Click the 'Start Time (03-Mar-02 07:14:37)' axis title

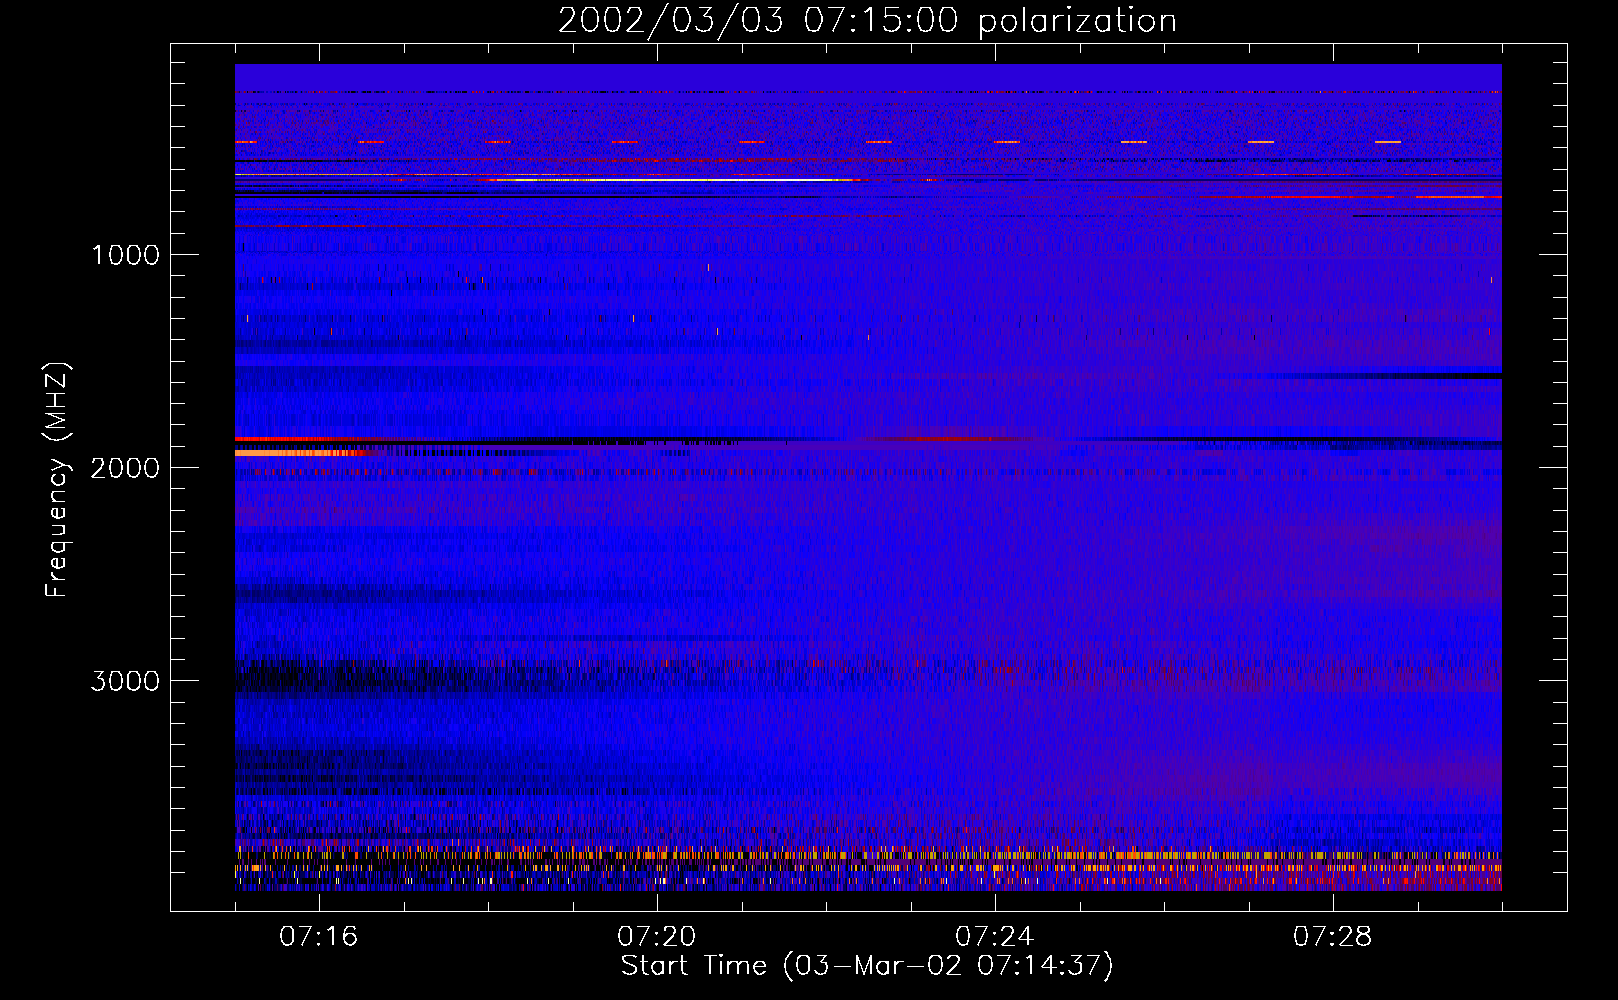[x=867, y=966]
